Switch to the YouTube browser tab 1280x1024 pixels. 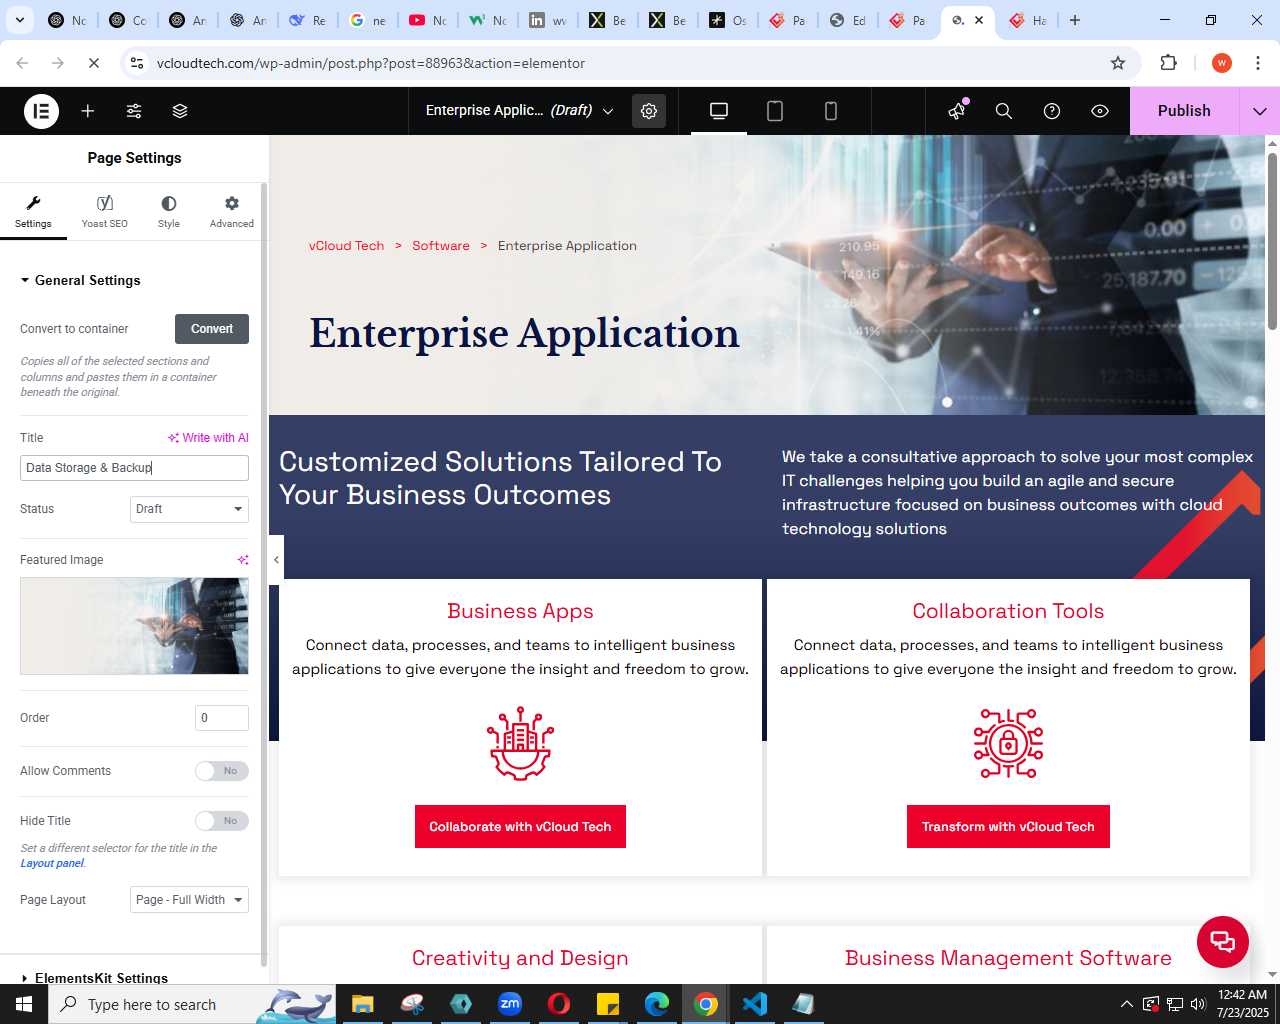[x=427, y=20]
